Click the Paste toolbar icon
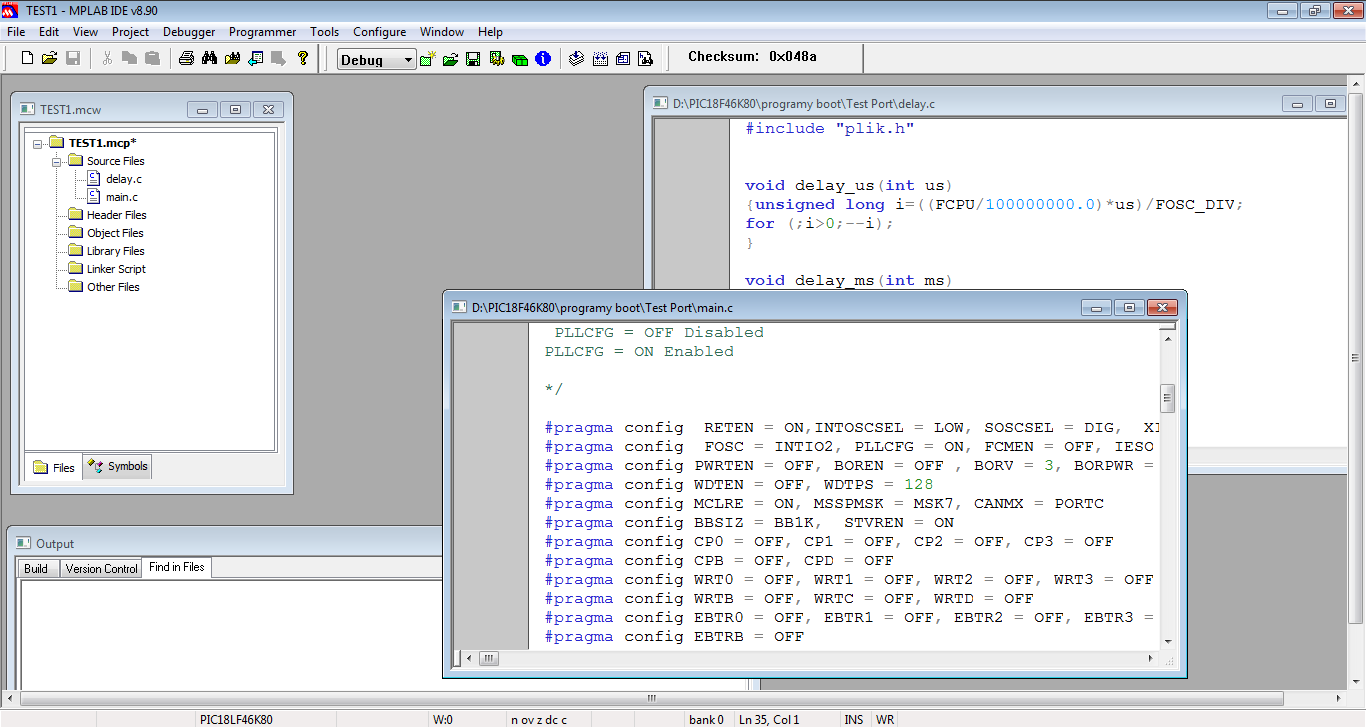This screenshot has width=1366, height=728. 152,59
